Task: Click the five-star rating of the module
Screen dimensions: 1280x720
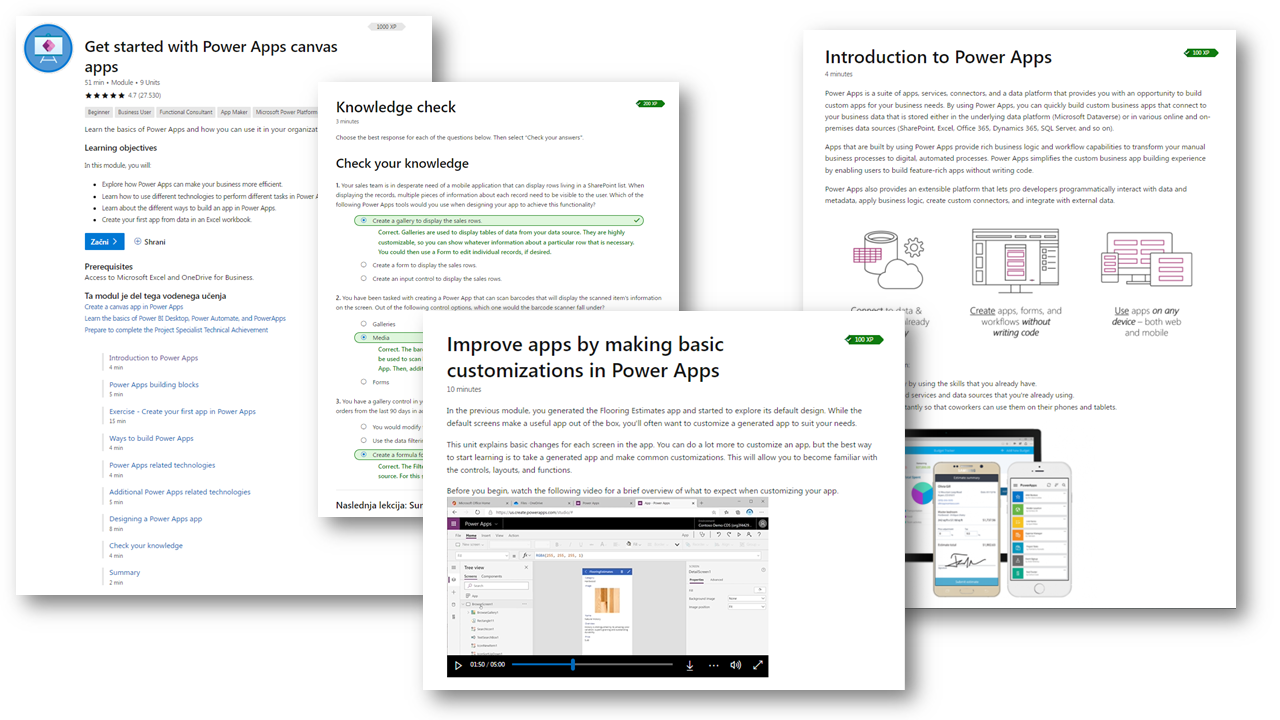Action: 105,96
